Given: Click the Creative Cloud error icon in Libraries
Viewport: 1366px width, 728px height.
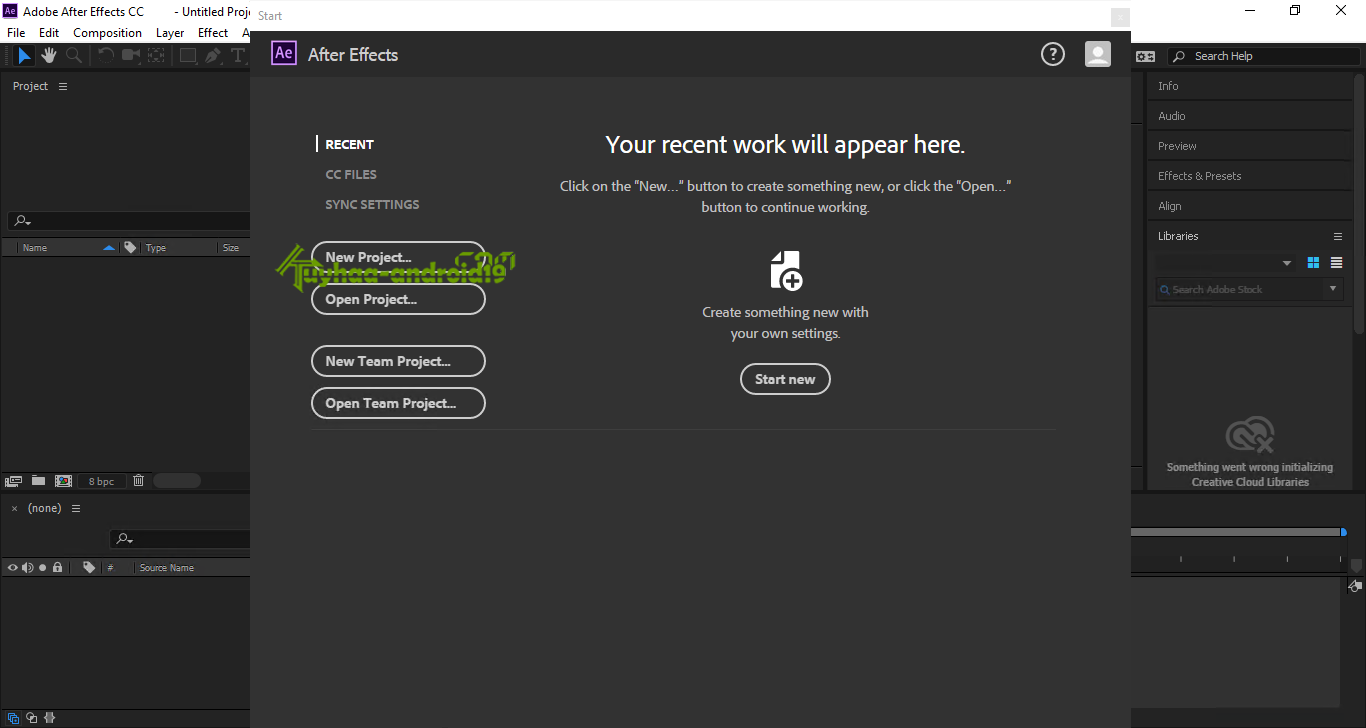Looking at the screenshot, I should pos(1250,436).
